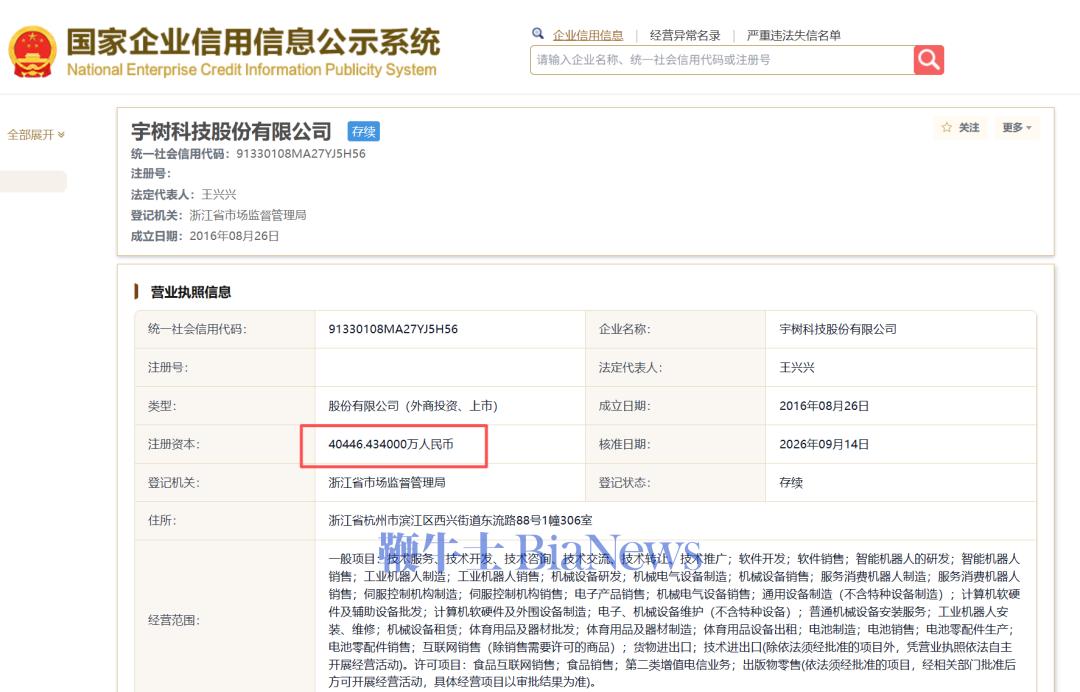Switch to the 企业信用信息 tab
The height and width of the screenshot is (692, 1080).
click(588, 35)
